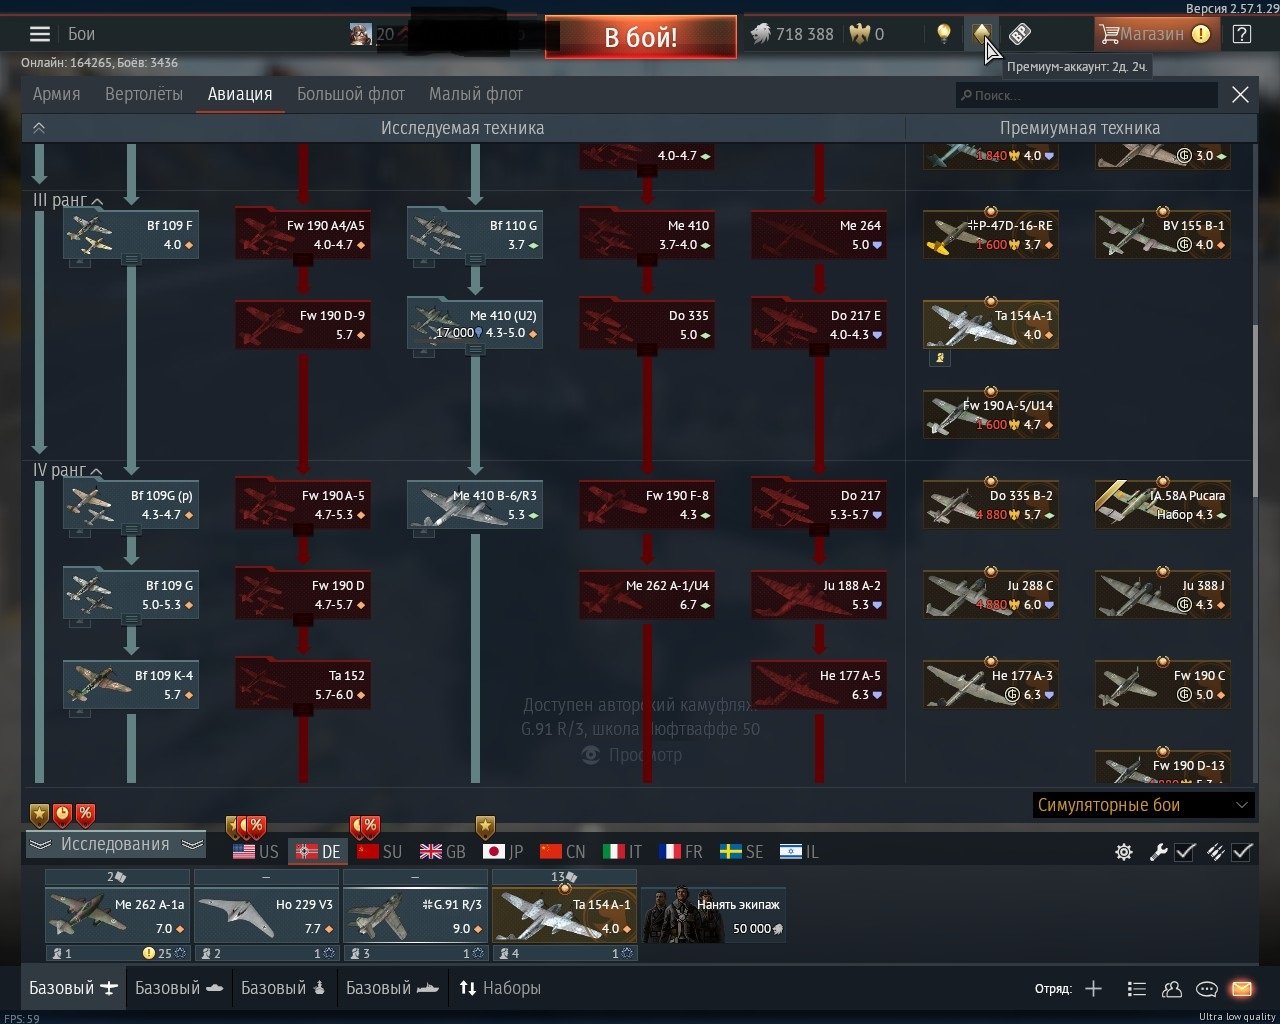Switch to the Вертолёты tab
The width and height of the screenshot is (1280, 1024).
144,94
